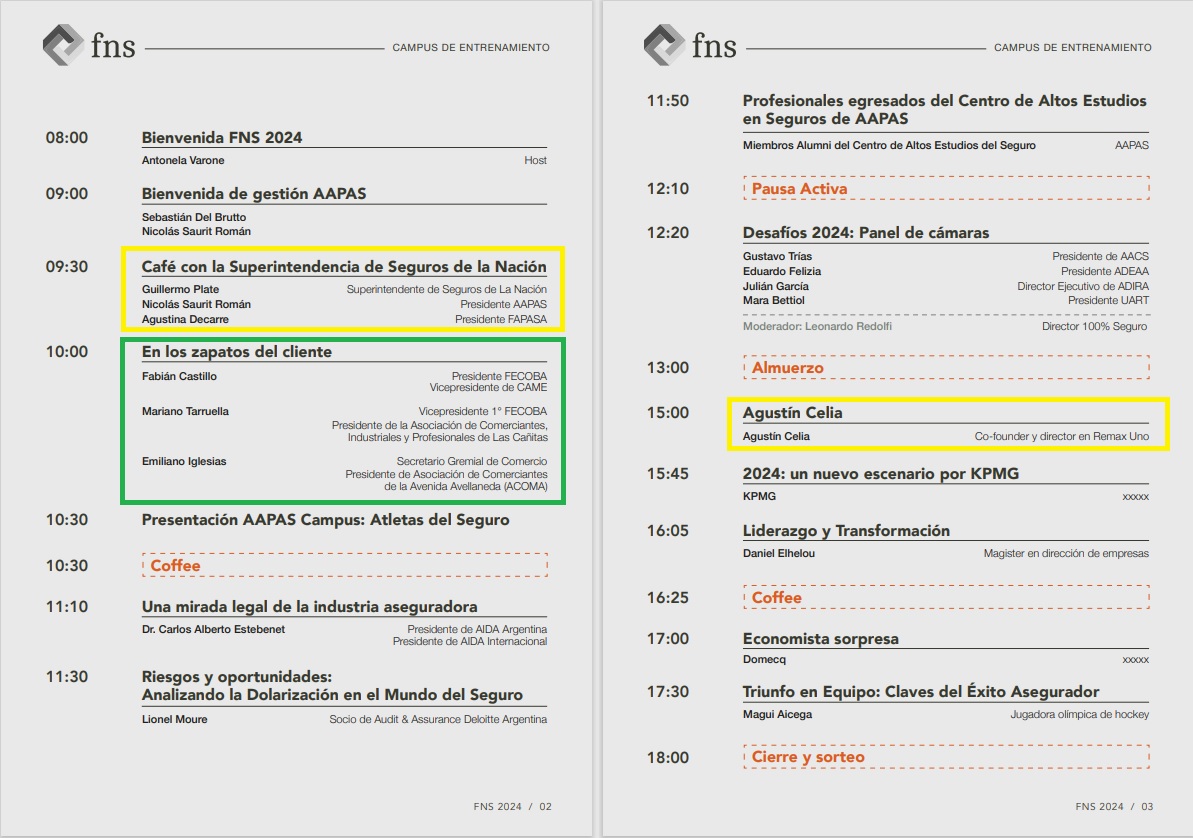Click the 10:30 'Coffee' break box
The image size is (1193, 838).
tap(345, 566)
